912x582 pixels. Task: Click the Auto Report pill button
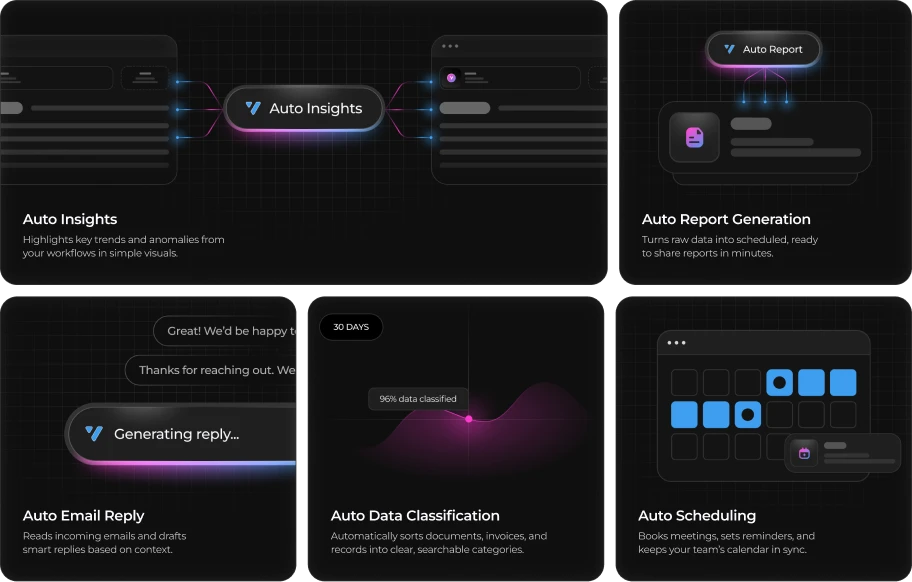click(763, 49)
